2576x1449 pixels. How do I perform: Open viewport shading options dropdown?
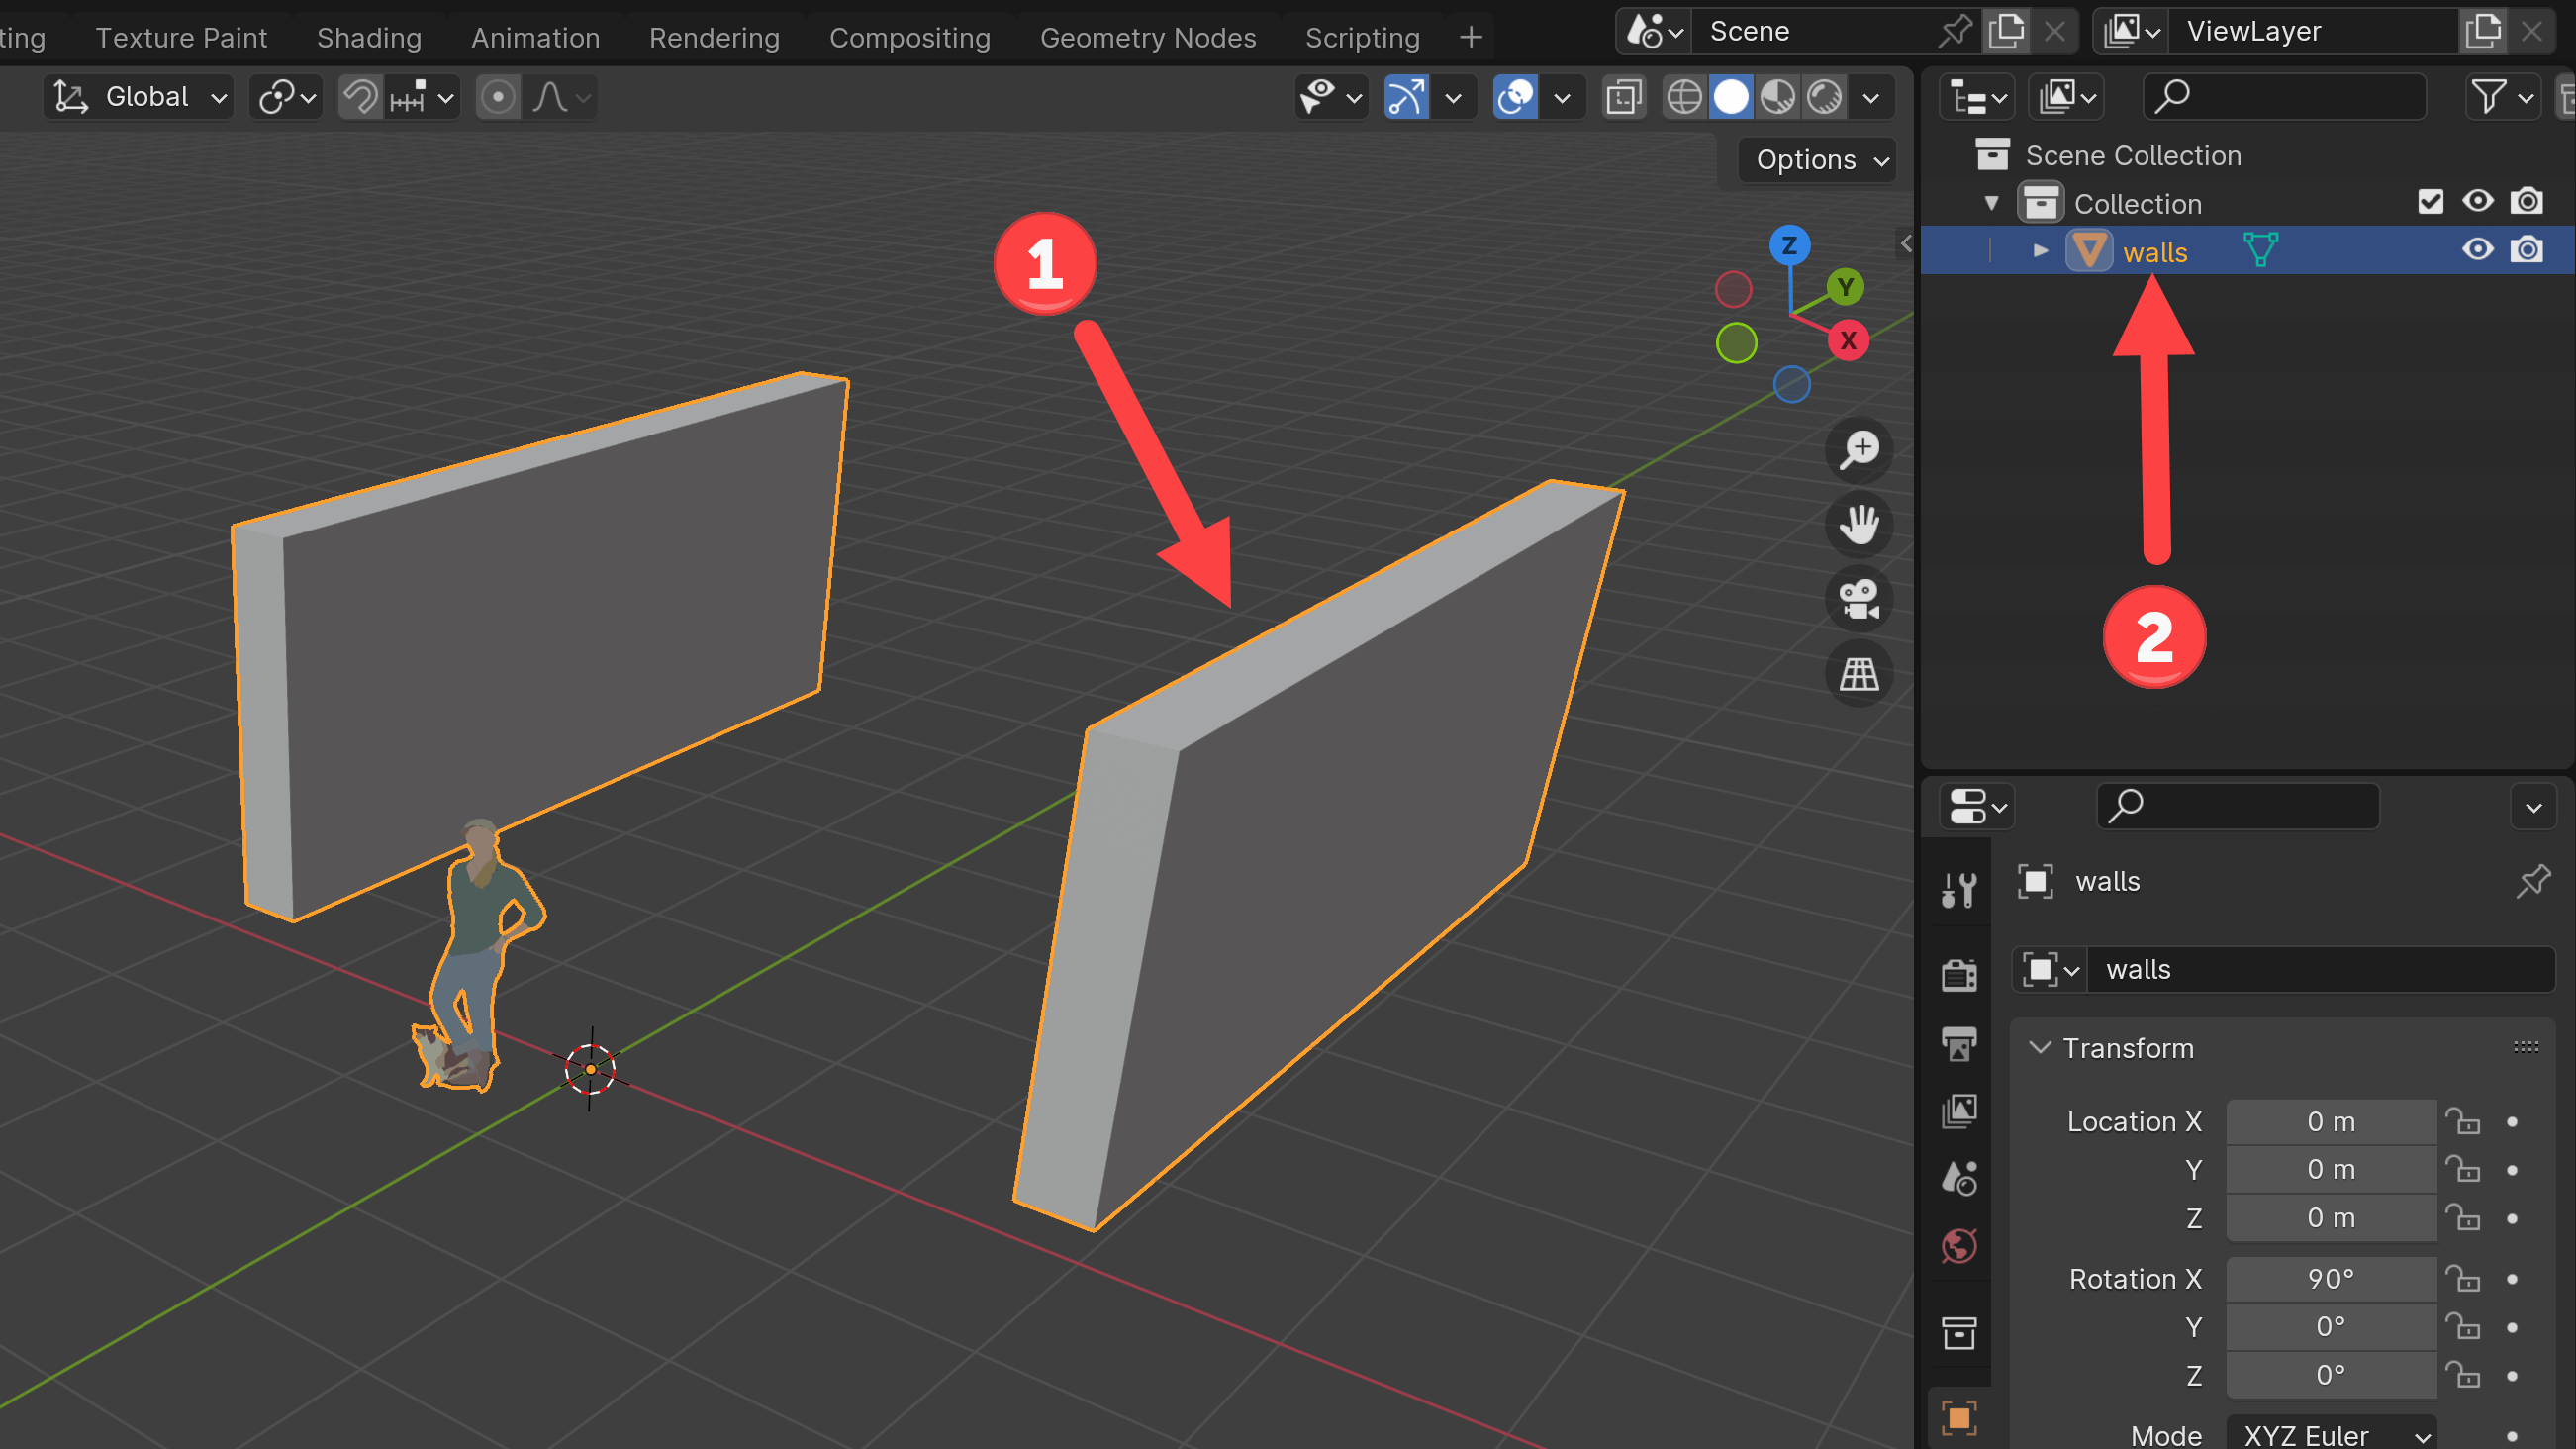coord(1871,97)
